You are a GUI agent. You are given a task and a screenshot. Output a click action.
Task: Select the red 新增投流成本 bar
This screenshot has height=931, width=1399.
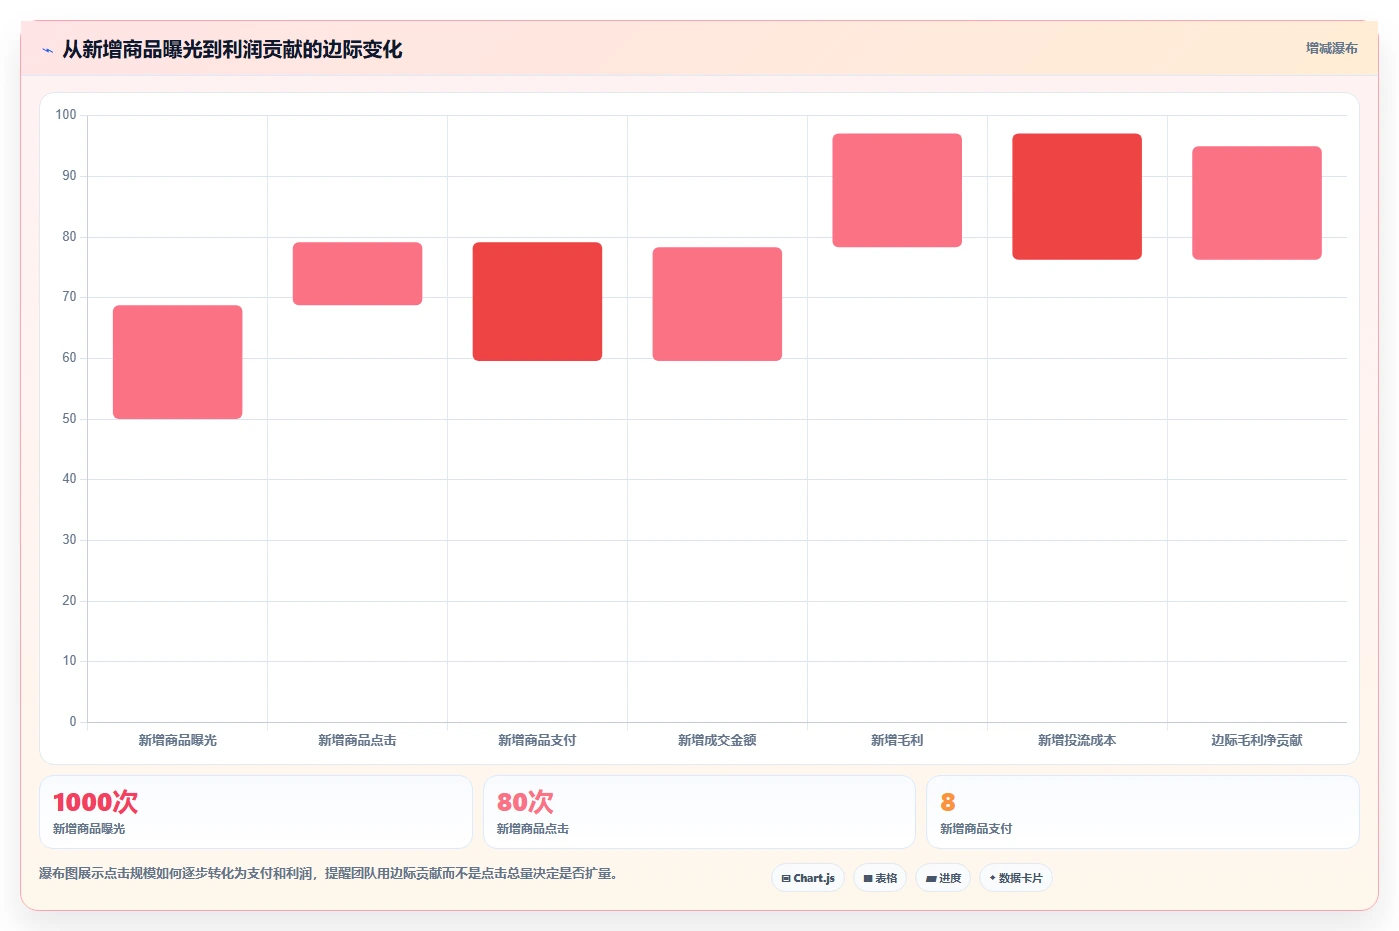pyautogui.click(x=1077, y=196)
